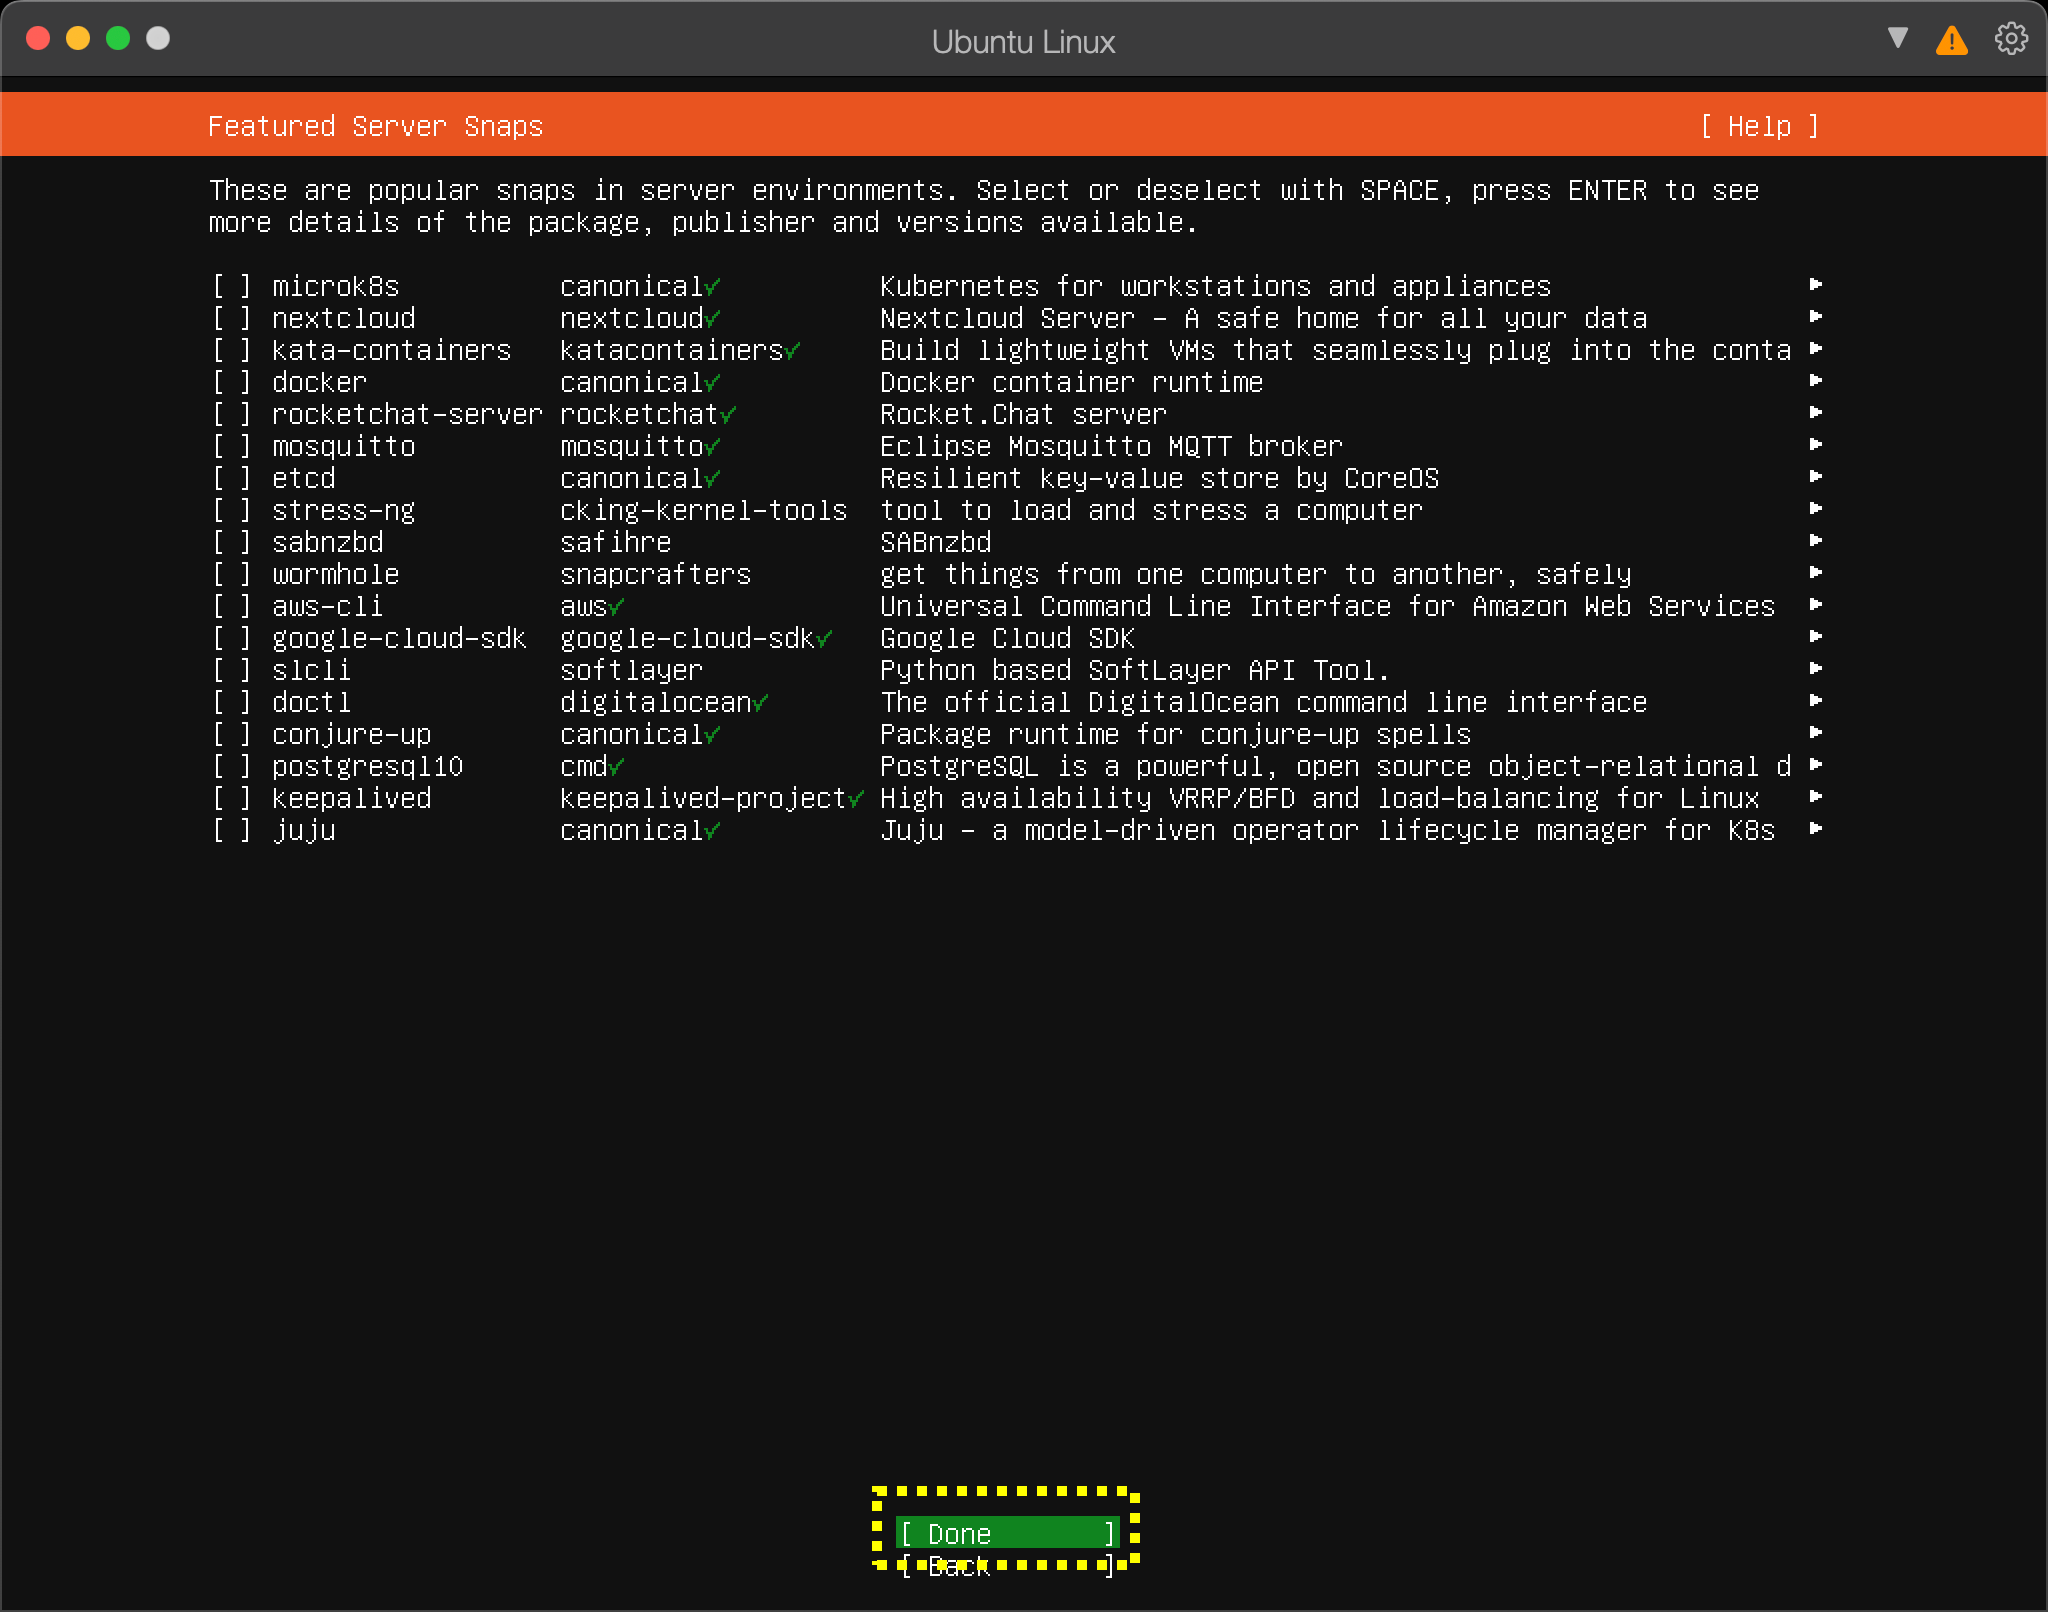Click the 'cking-kernel-tools' publisher text
2048x1612 pixels.
pyautogui.click(x=703, y=511)
